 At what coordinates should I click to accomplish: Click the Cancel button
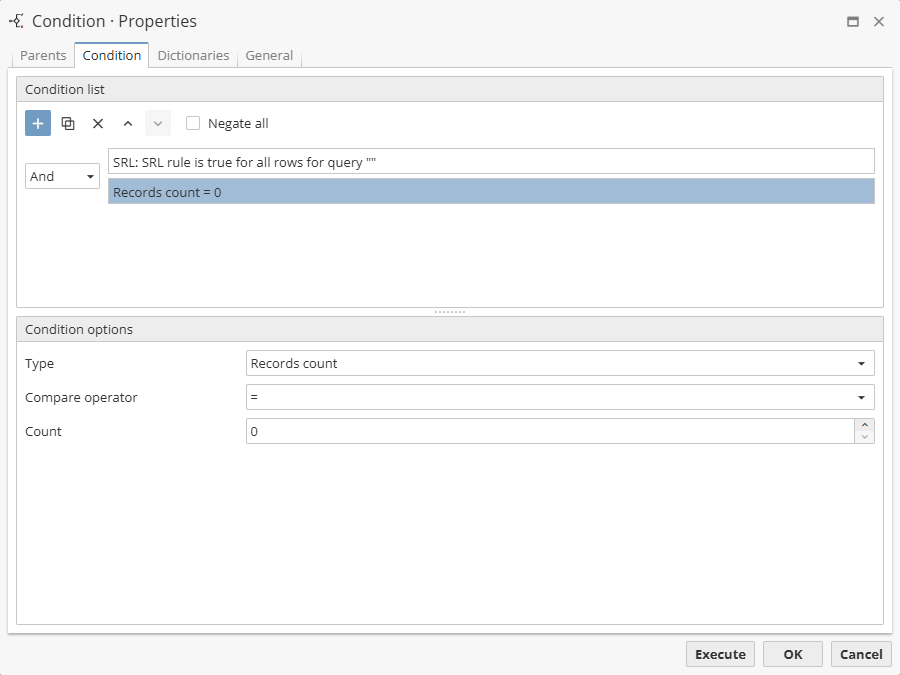[860, 654]
